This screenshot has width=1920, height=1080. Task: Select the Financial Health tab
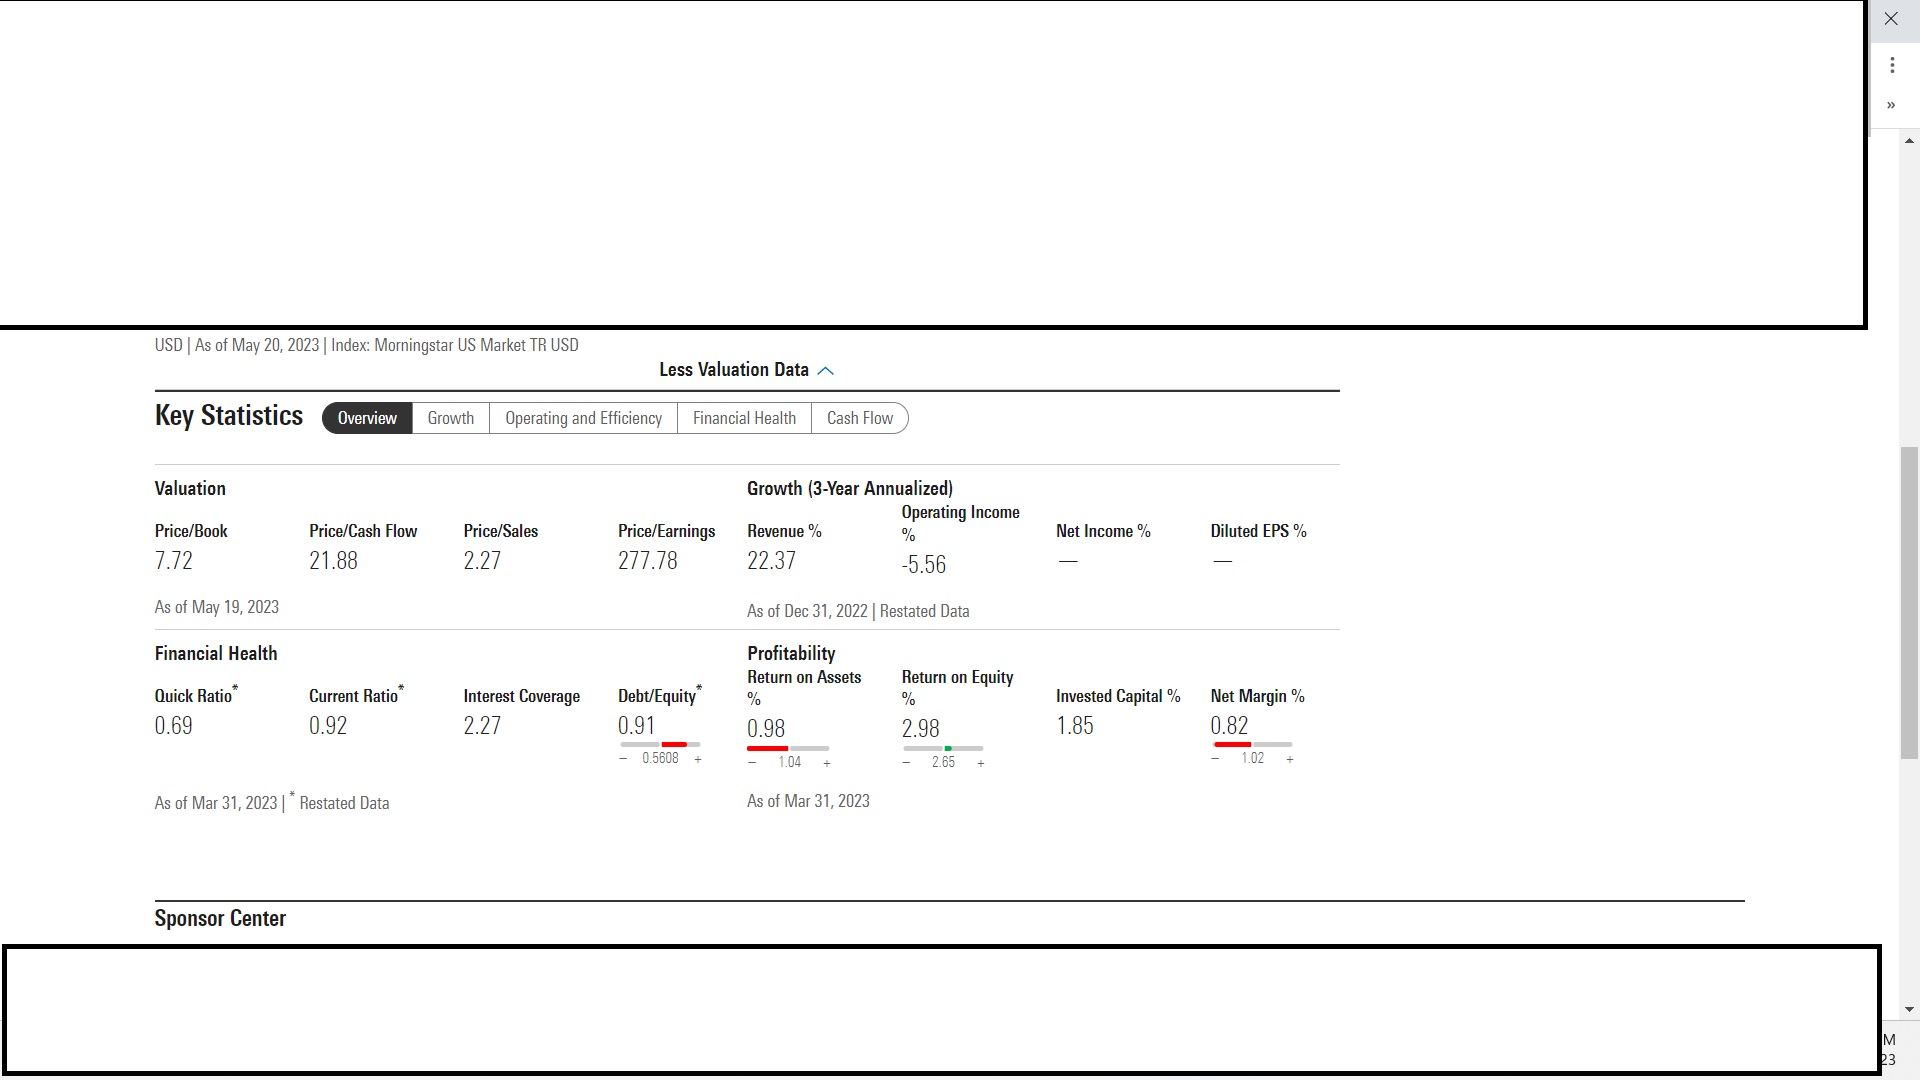[x=744, y=418]
